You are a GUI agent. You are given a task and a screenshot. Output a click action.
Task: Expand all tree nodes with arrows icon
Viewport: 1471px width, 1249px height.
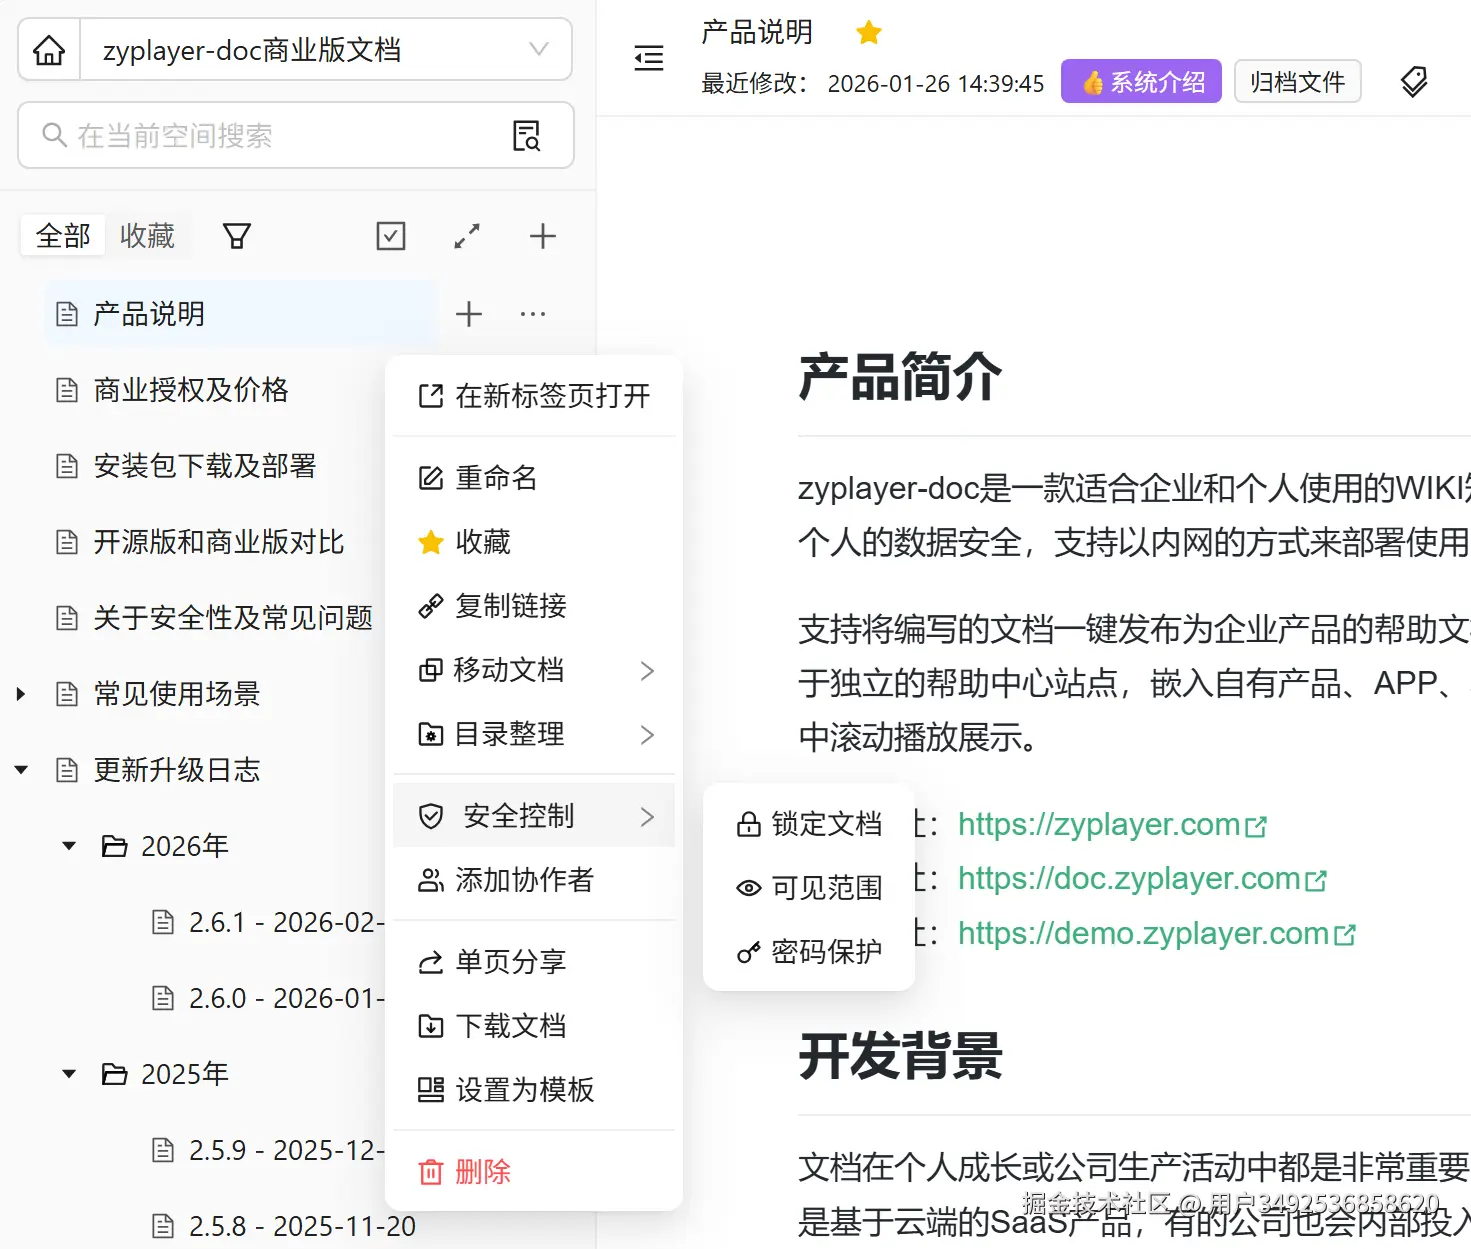pyautogui.click(x=467, y=236)
